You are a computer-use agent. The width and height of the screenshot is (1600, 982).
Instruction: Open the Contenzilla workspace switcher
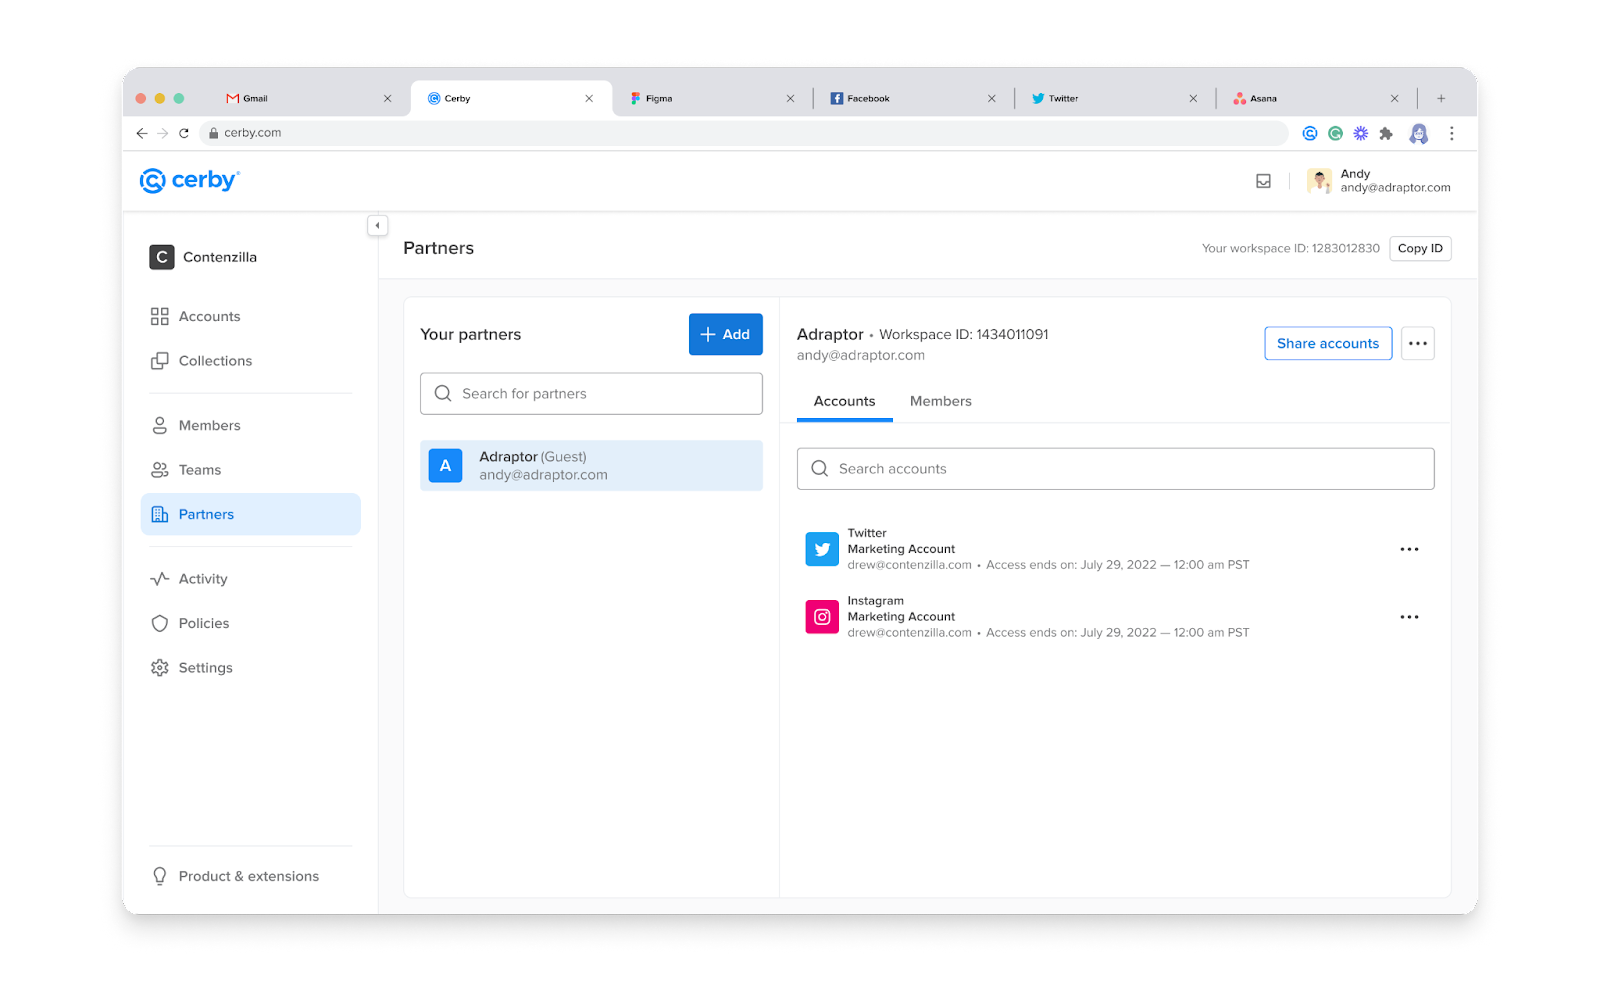click(204, 257)
